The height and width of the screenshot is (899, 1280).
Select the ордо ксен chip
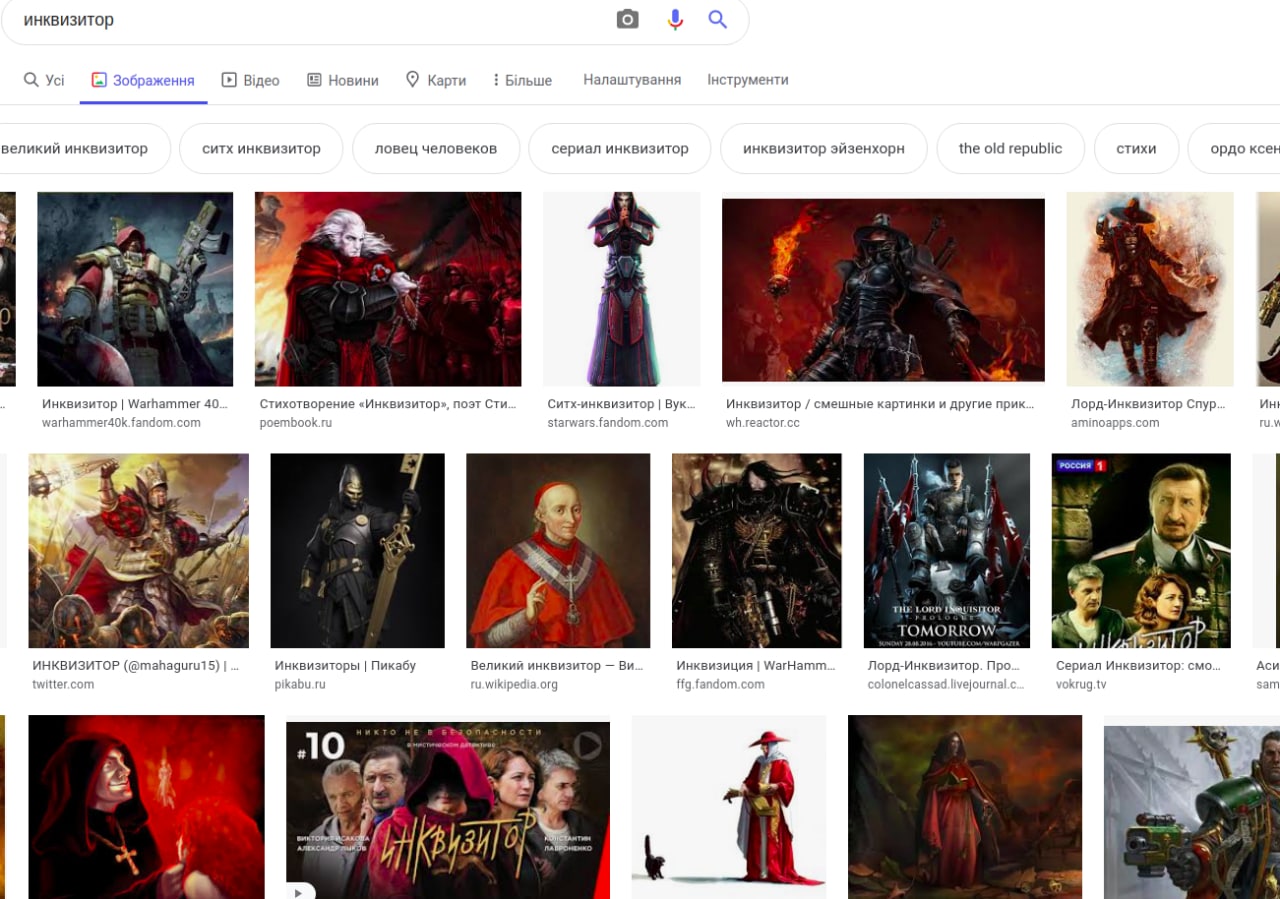(x=1235, y=149)
